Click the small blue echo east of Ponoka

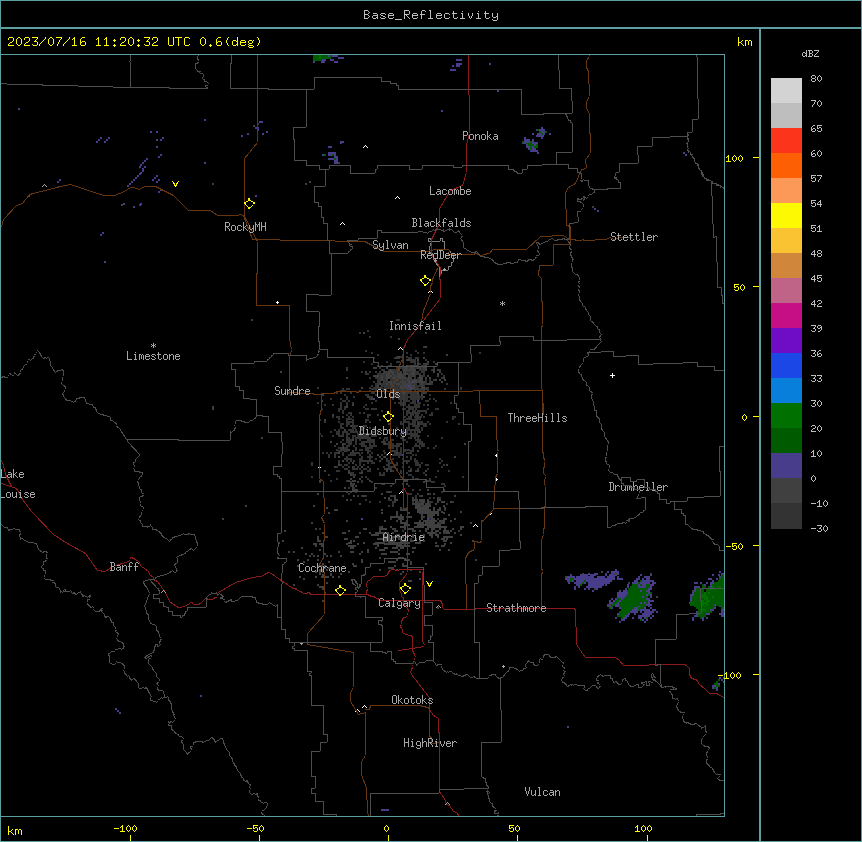[x=535, y=140]
